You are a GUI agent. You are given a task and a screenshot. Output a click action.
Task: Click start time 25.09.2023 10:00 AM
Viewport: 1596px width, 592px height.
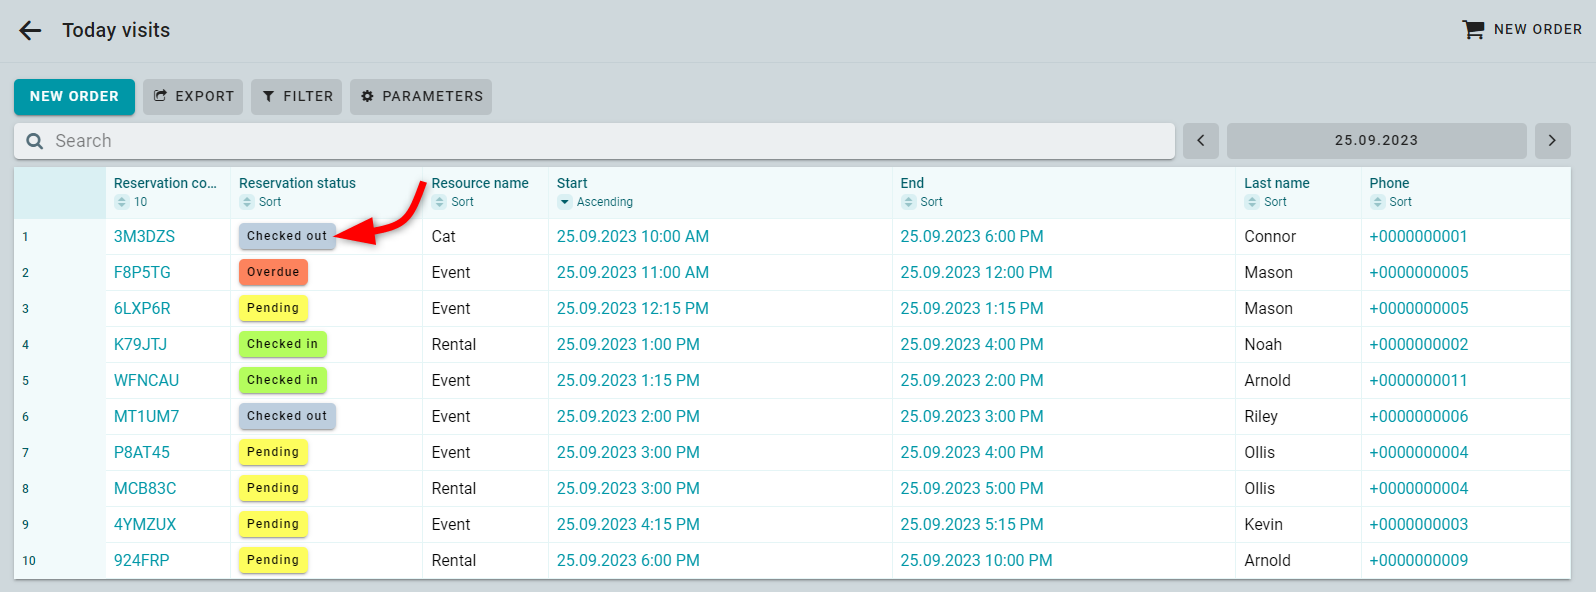pos(633,237)
